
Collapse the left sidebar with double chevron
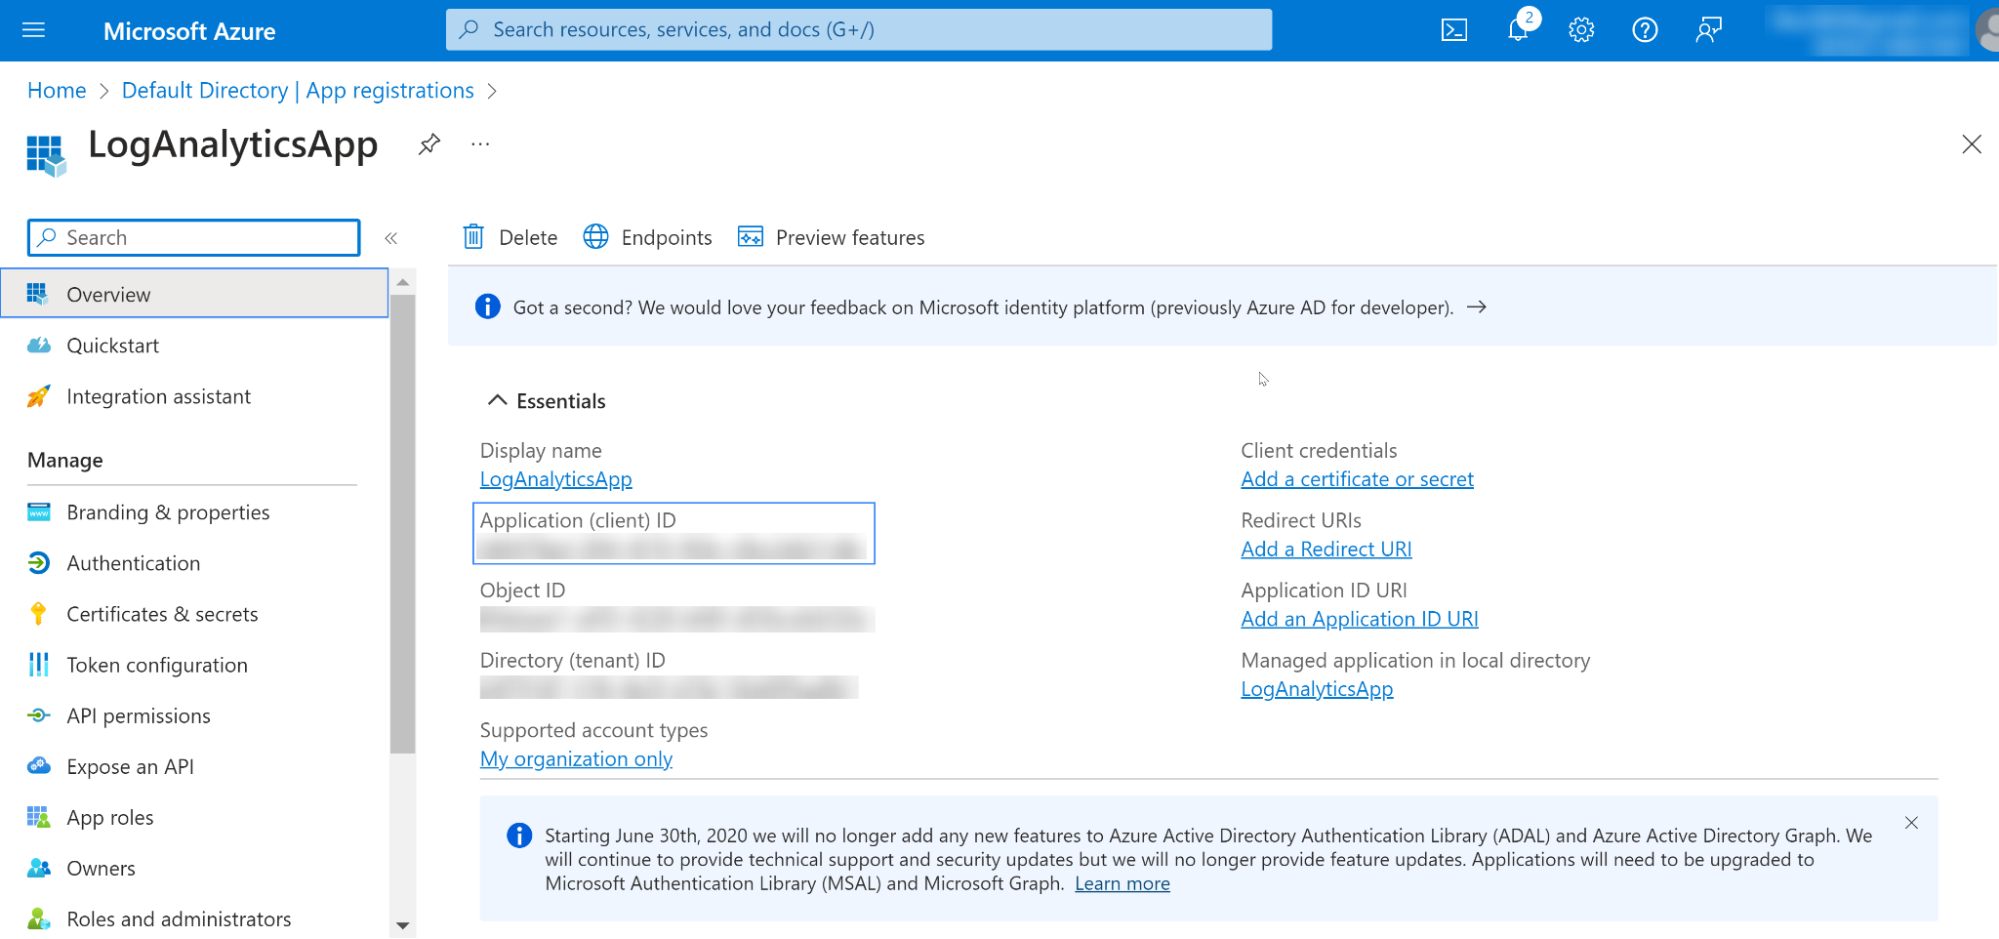pos(391,238)
